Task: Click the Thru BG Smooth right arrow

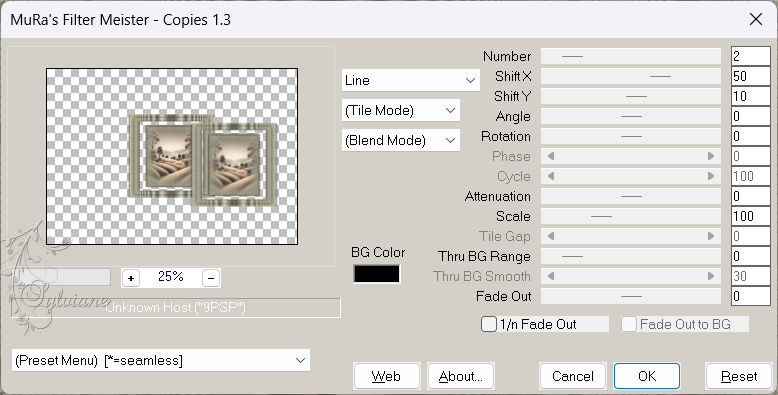Action: [x=711, y=276]
